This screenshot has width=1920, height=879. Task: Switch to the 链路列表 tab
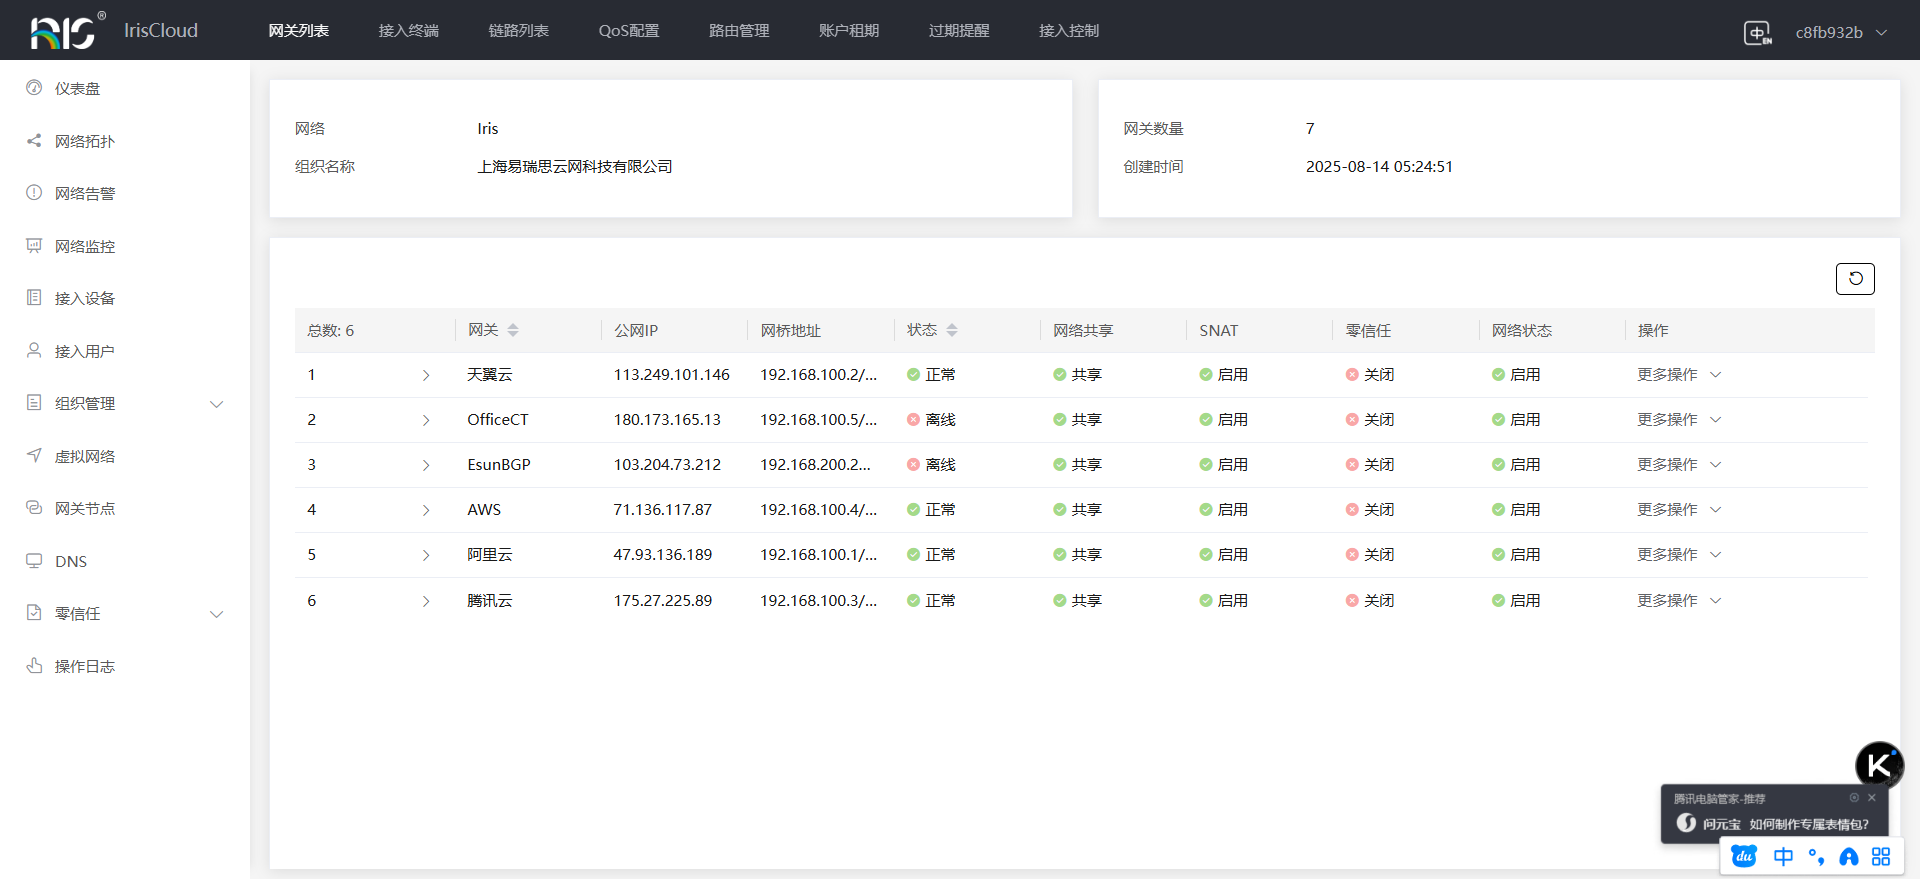click(x=518, y=31)
